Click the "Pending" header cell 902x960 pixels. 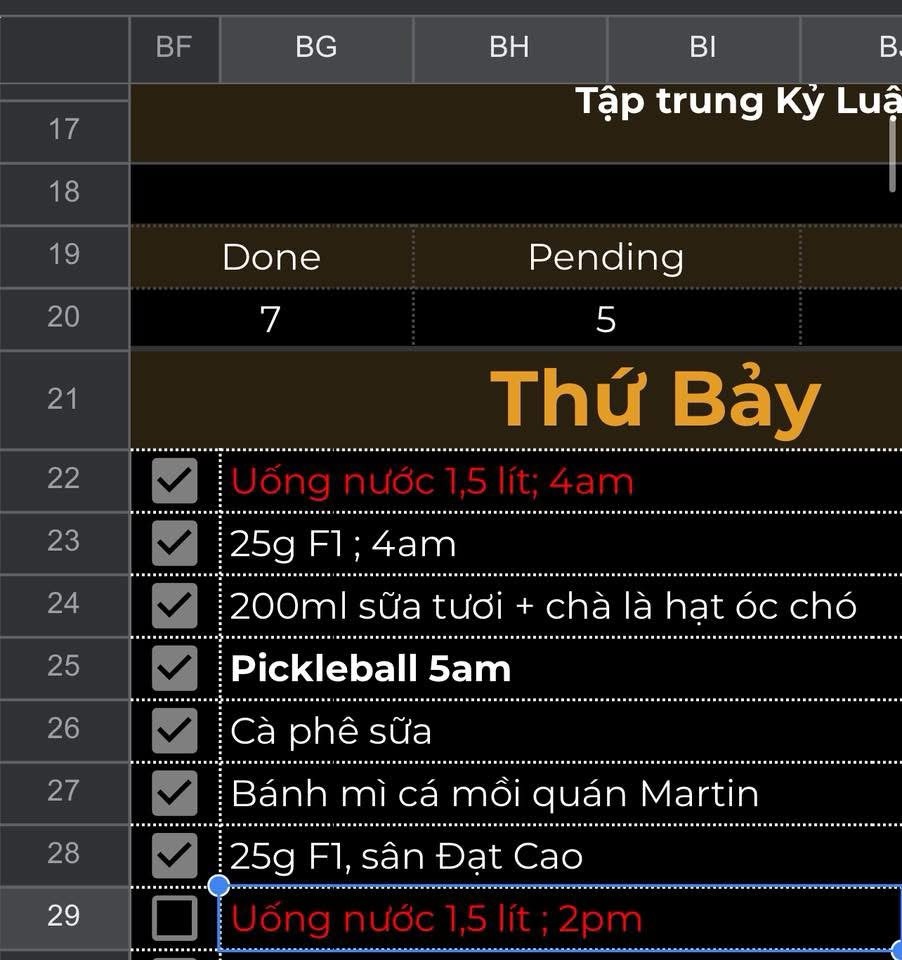click(606, 258)
